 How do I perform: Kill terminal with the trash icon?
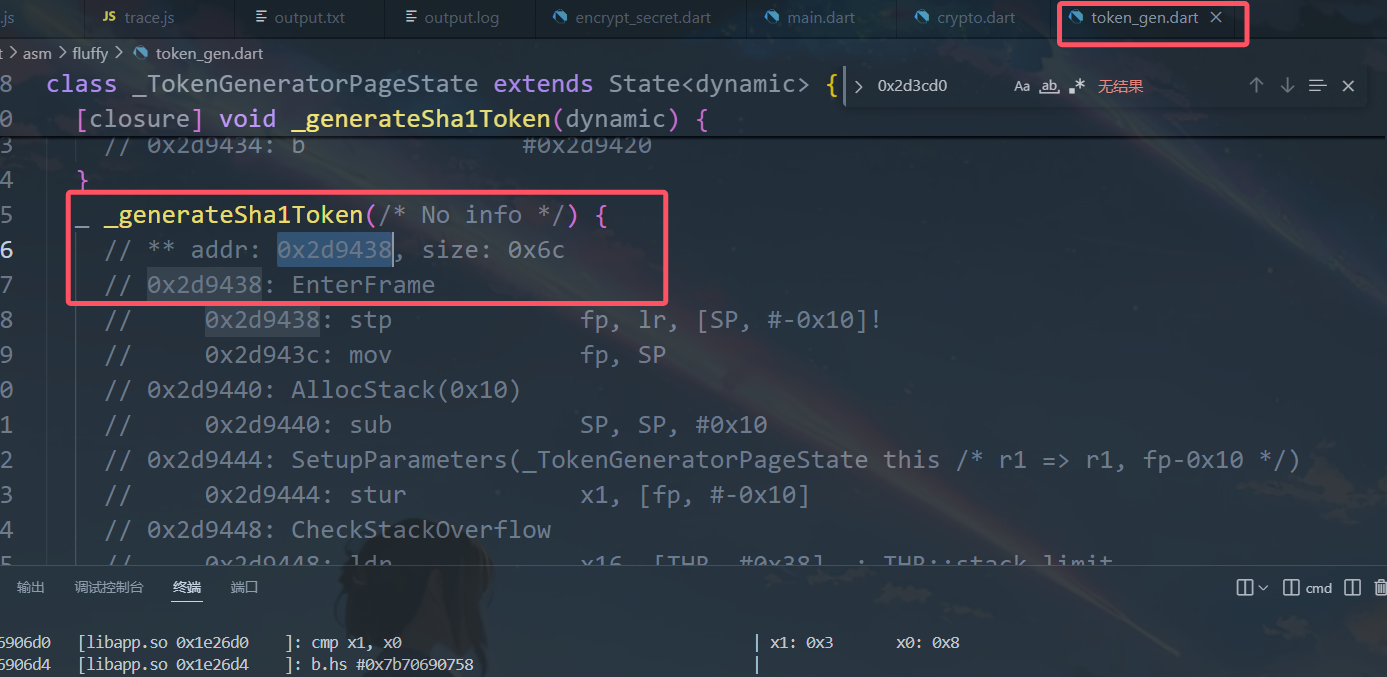[x=1380, y=588]
